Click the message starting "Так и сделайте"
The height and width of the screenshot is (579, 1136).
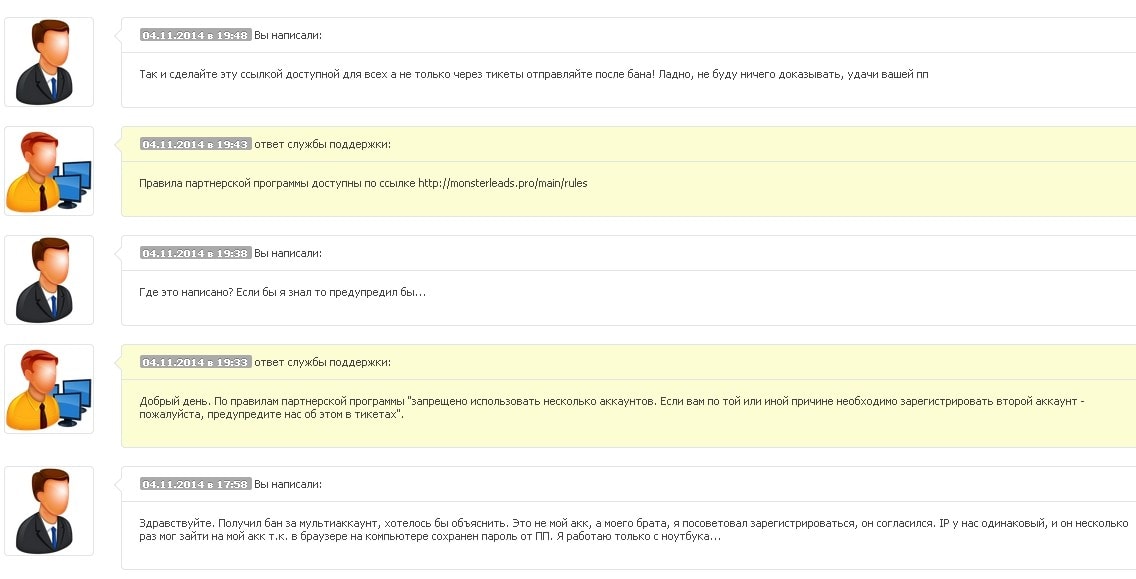534,75
